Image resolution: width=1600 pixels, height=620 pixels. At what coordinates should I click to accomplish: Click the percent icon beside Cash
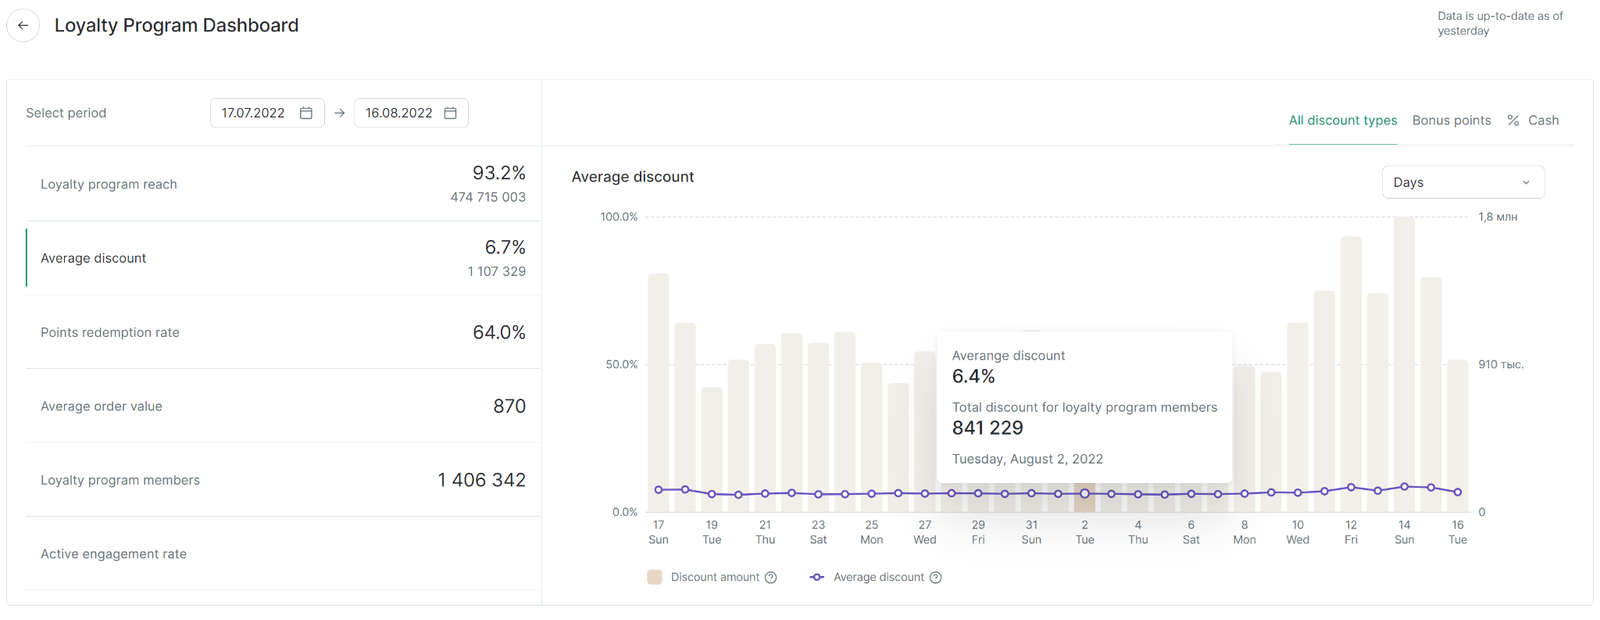(x=1513, y=120)
